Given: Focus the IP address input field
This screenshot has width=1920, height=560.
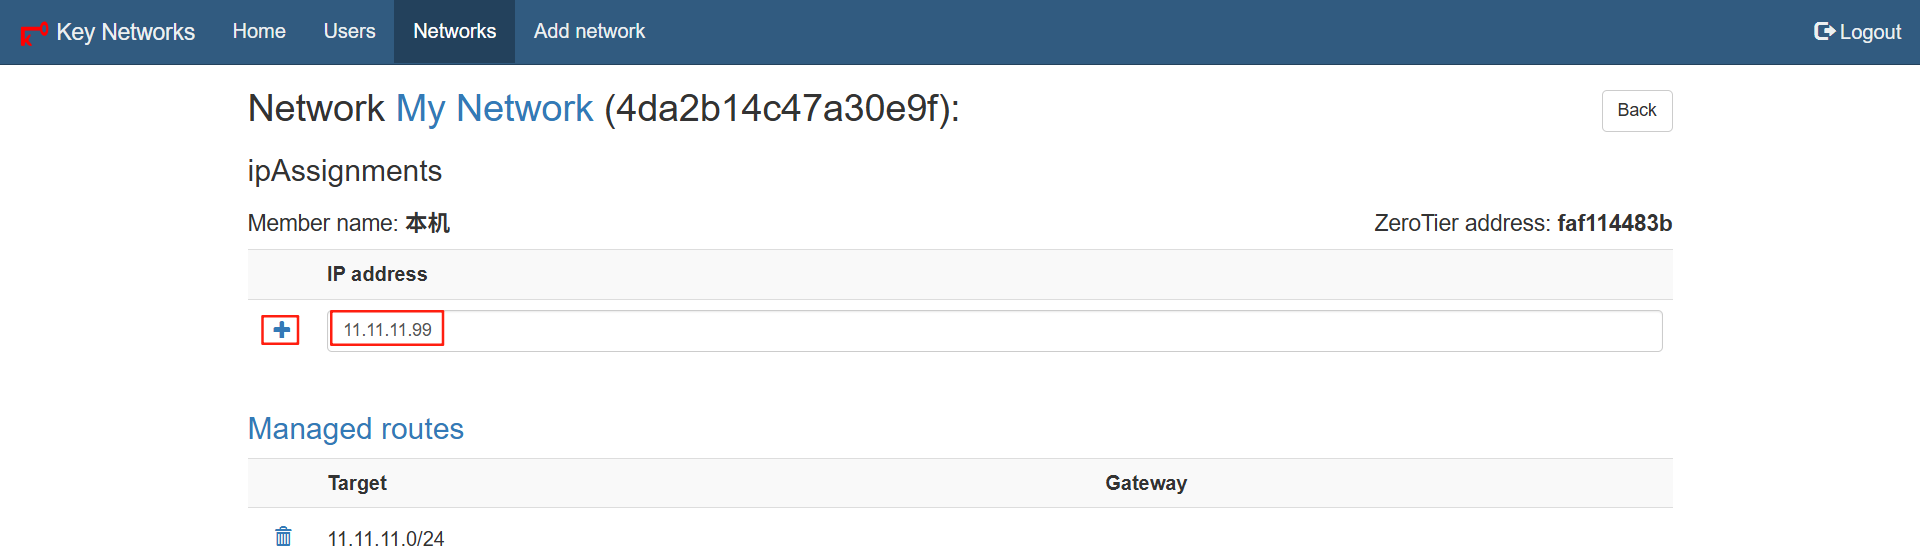Looking at the screenshot, I should point(995,331).
